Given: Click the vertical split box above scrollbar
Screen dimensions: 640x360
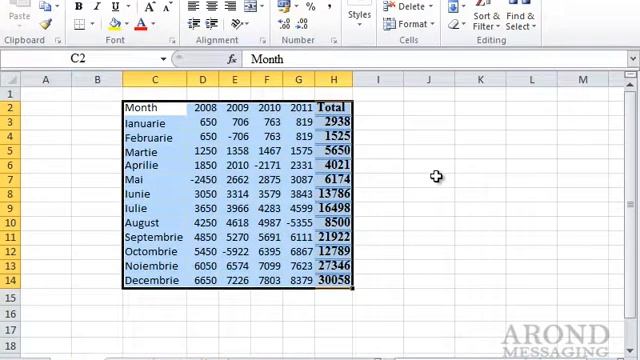Looking at the screenshot, I should 630,75.
